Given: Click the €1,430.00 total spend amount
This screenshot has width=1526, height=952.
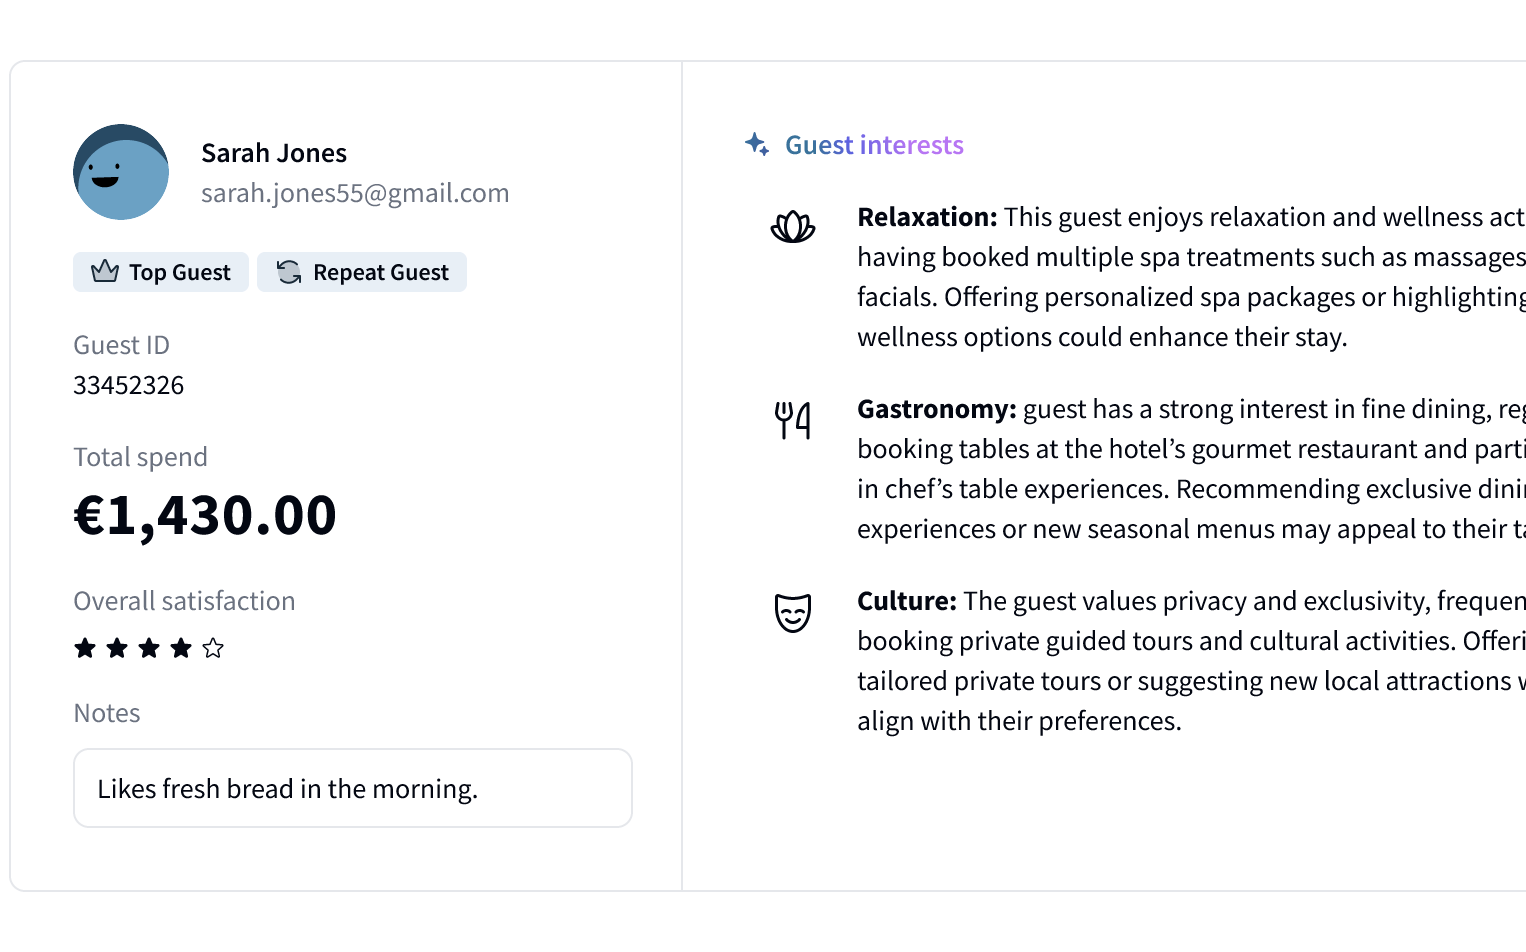Looking at the screenshot, I should [205, 515].
